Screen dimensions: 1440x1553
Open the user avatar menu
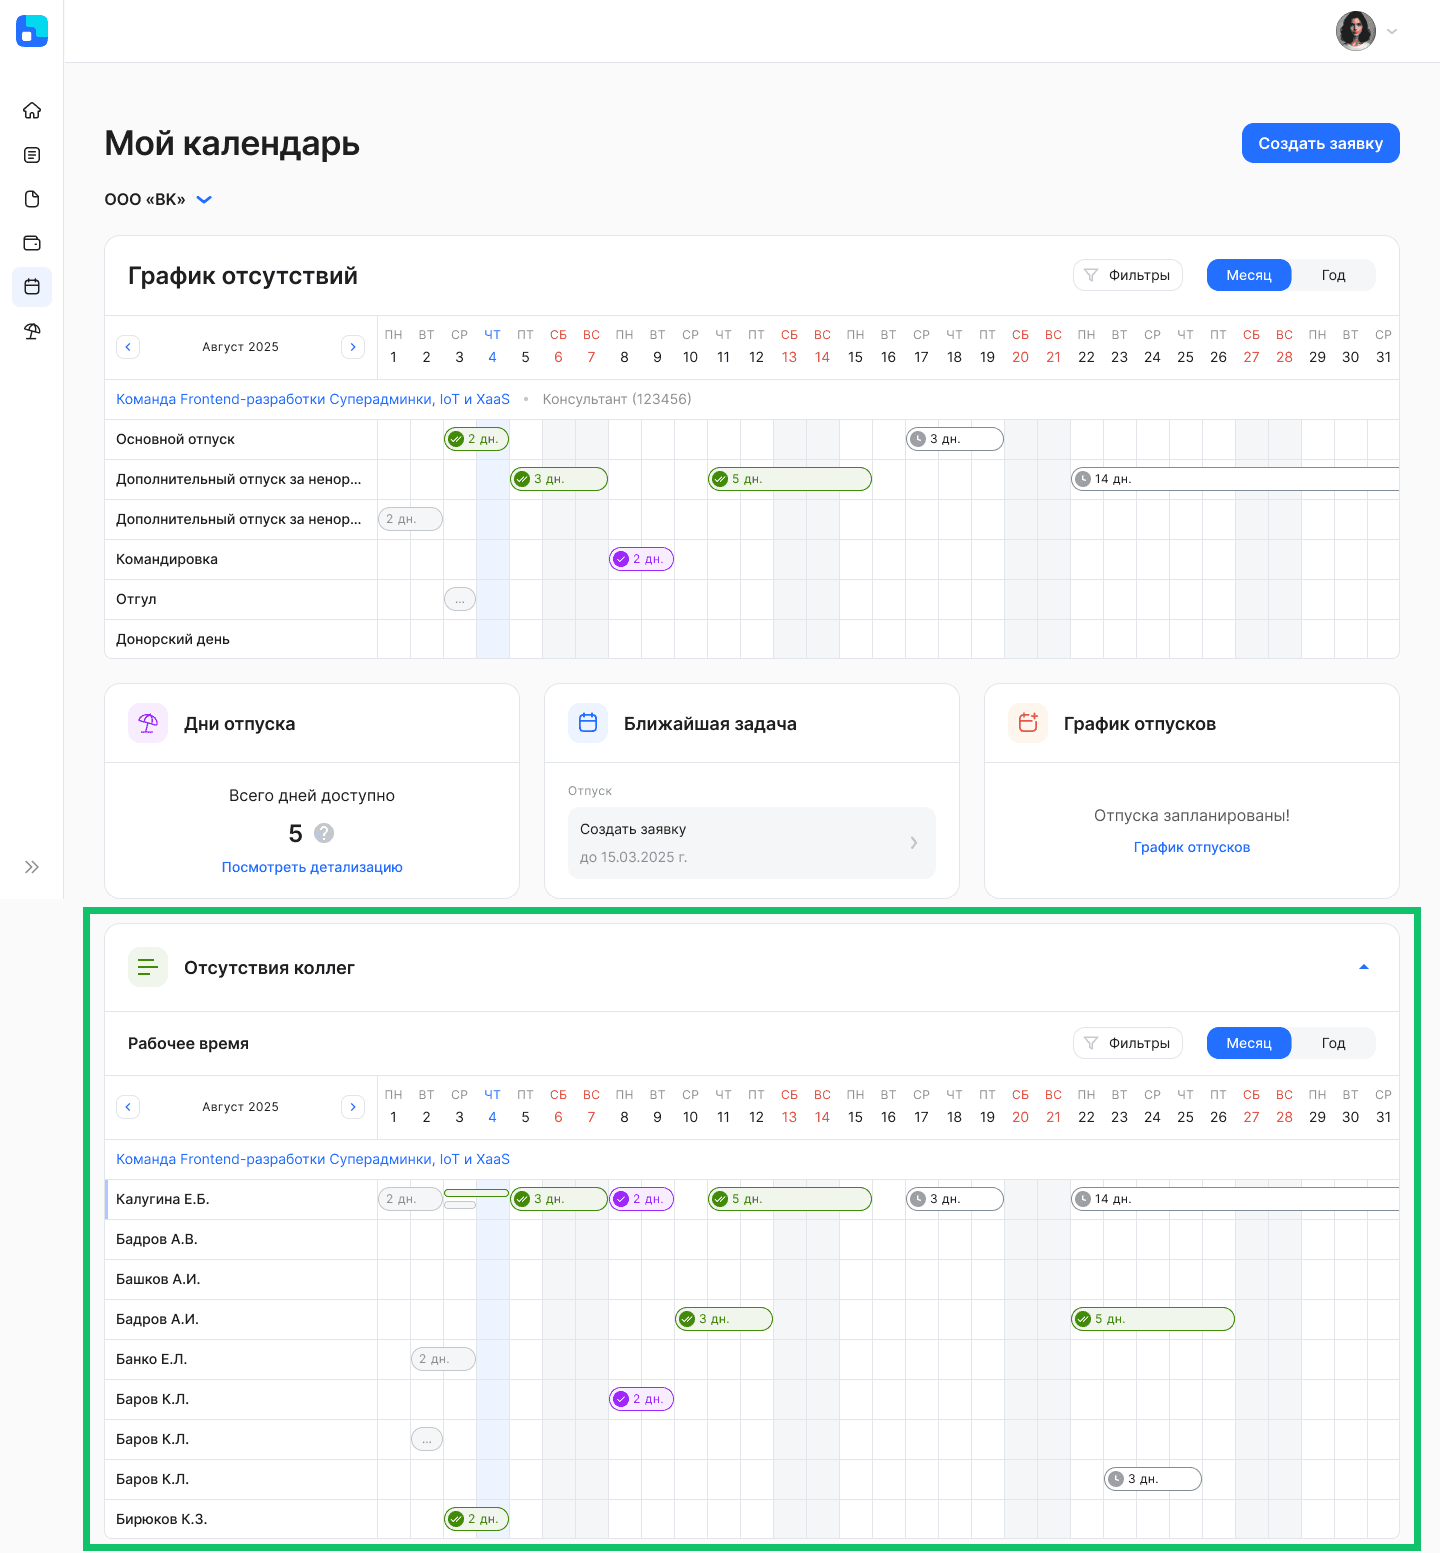[x=1367, y=31]
